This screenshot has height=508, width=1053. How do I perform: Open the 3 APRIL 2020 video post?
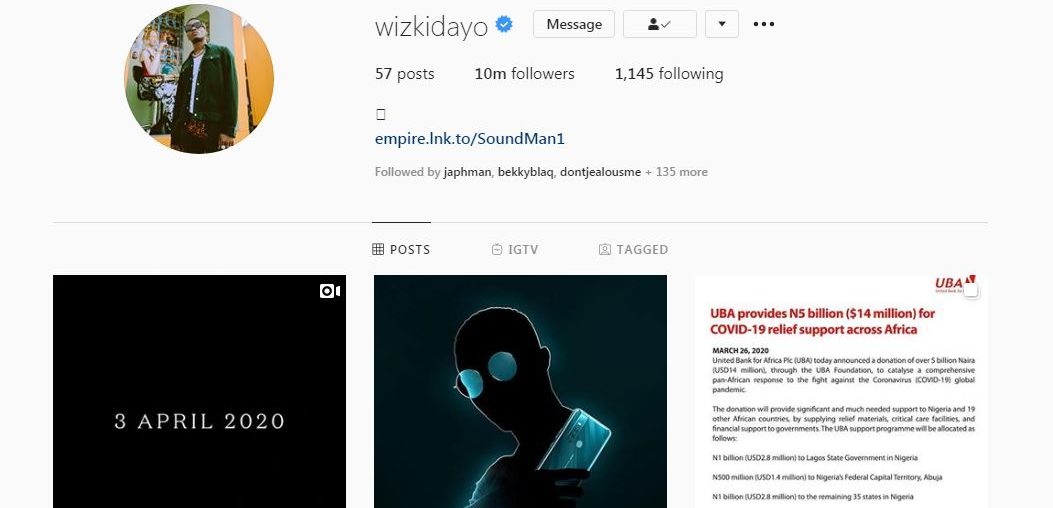199,391
